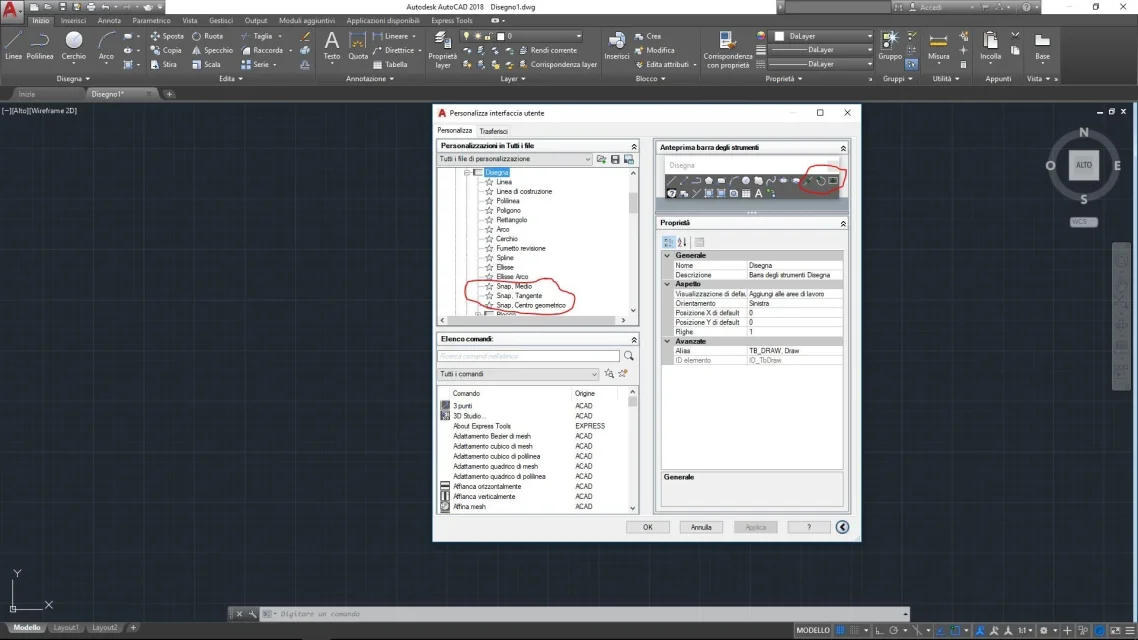Click the help question mark button
Viewport: 1138px width, 640px height.
(809, 528)
